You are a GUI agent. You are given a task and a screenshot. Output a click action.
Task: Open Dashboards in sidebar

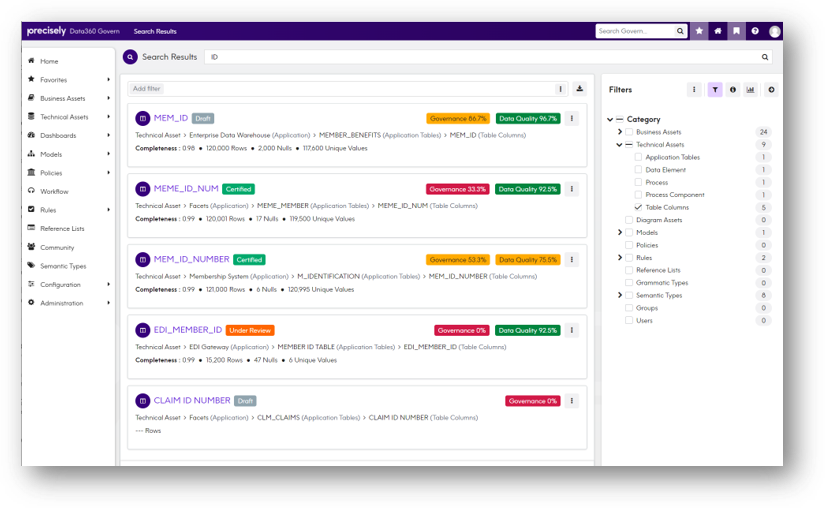[58, 135]
